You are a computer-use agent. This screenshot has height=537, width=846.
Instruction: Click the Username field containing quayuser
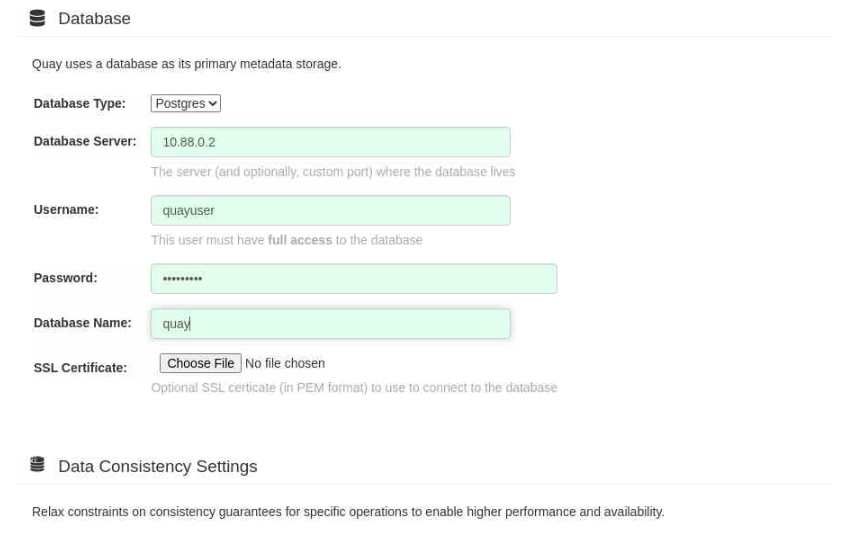pyautogui.click(x=330, y=210)
